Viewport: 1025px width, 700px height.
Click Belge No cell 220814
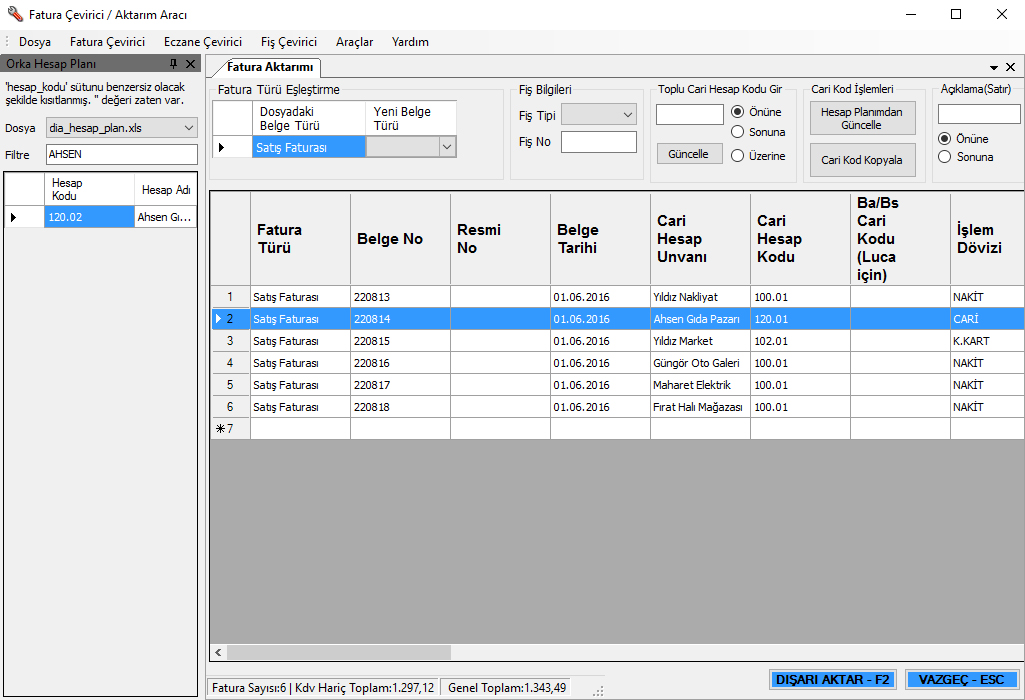(400, 319)
